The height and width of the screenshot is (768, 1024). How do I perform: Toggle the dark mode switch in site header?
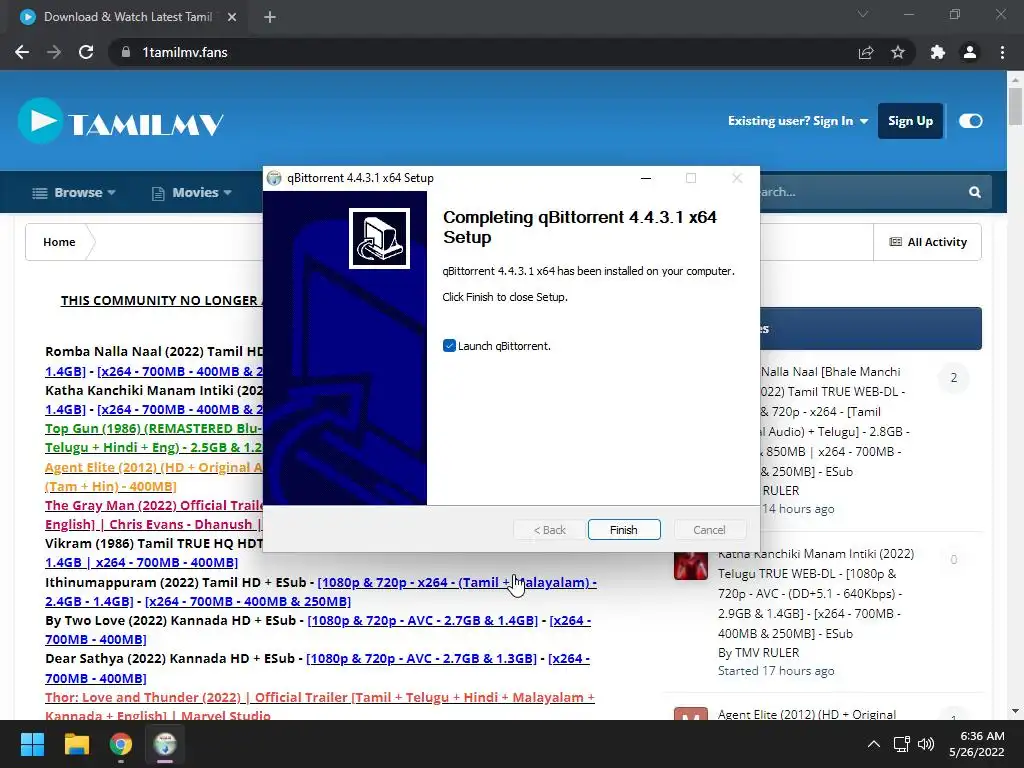tap(970, 121)
